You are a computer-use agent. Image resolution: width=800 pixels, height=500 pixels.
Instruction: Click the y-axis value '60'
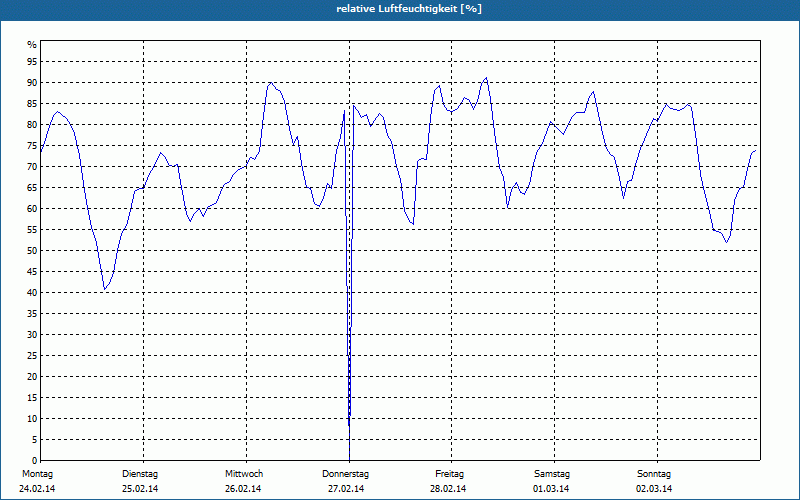coord(32,209)
